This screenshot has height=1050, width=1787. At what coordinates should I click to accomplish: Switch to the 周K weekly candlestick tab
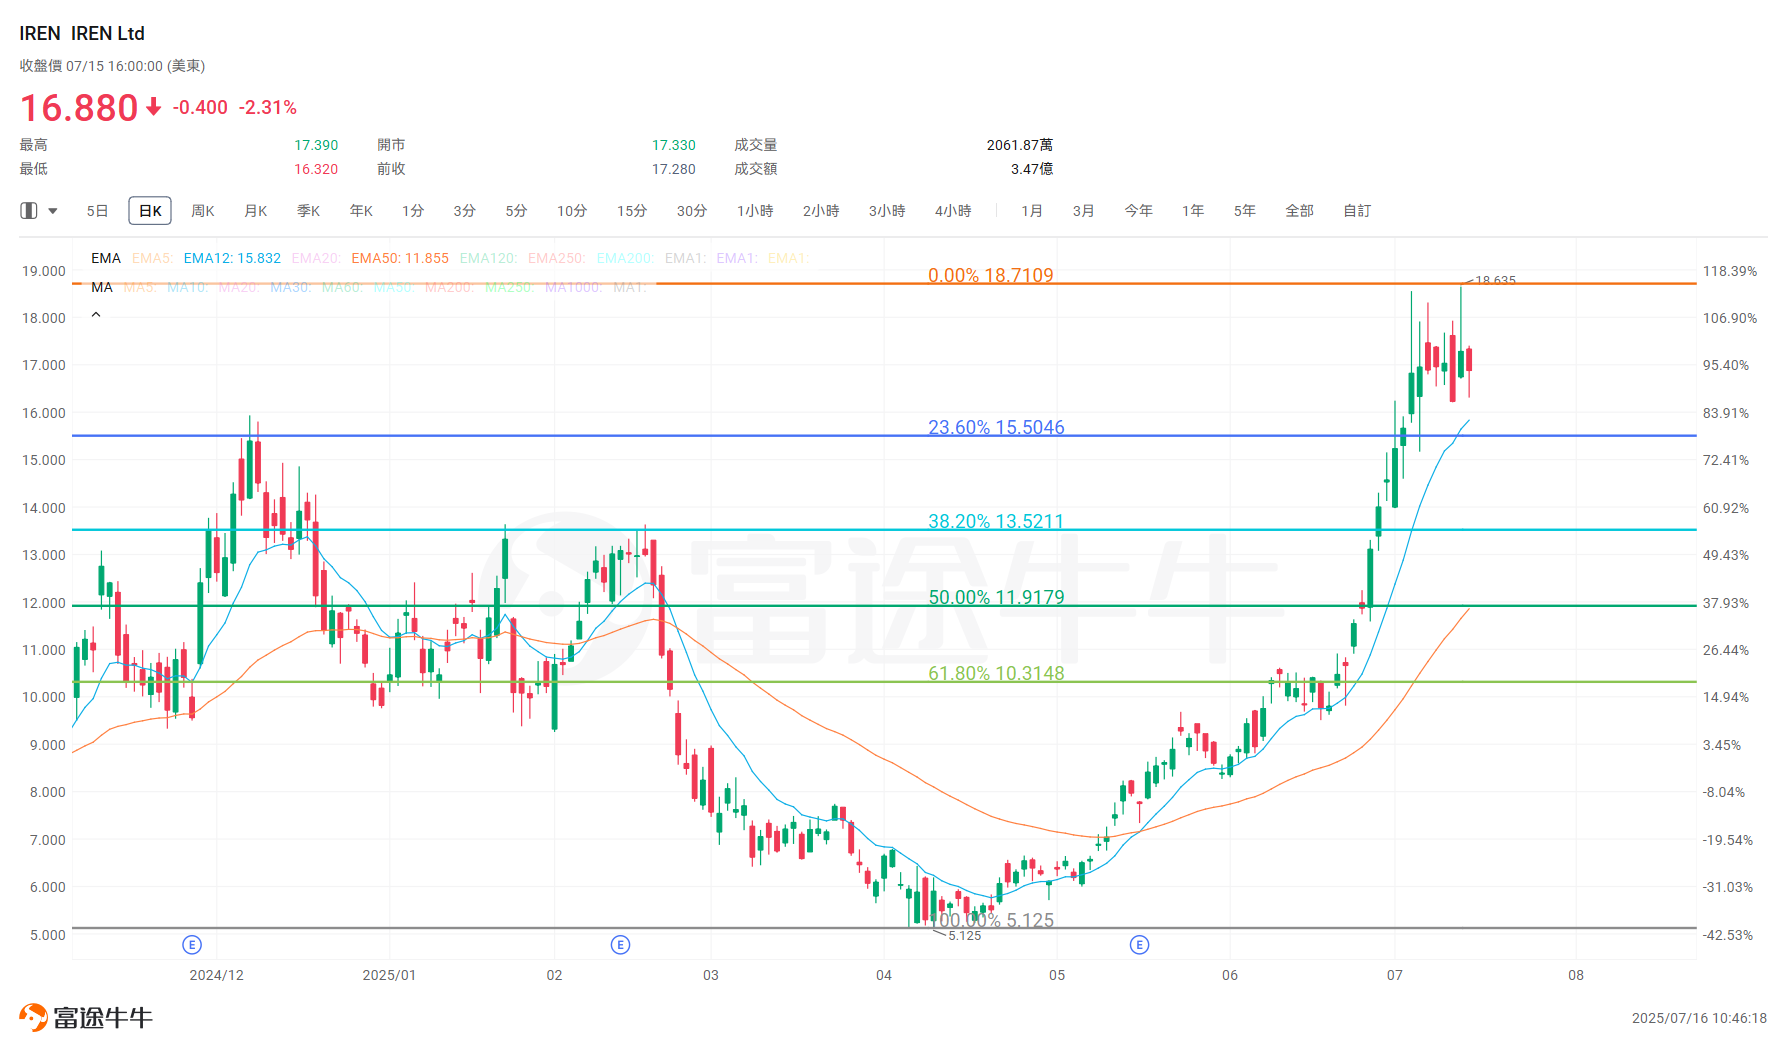tap(202, 210)
